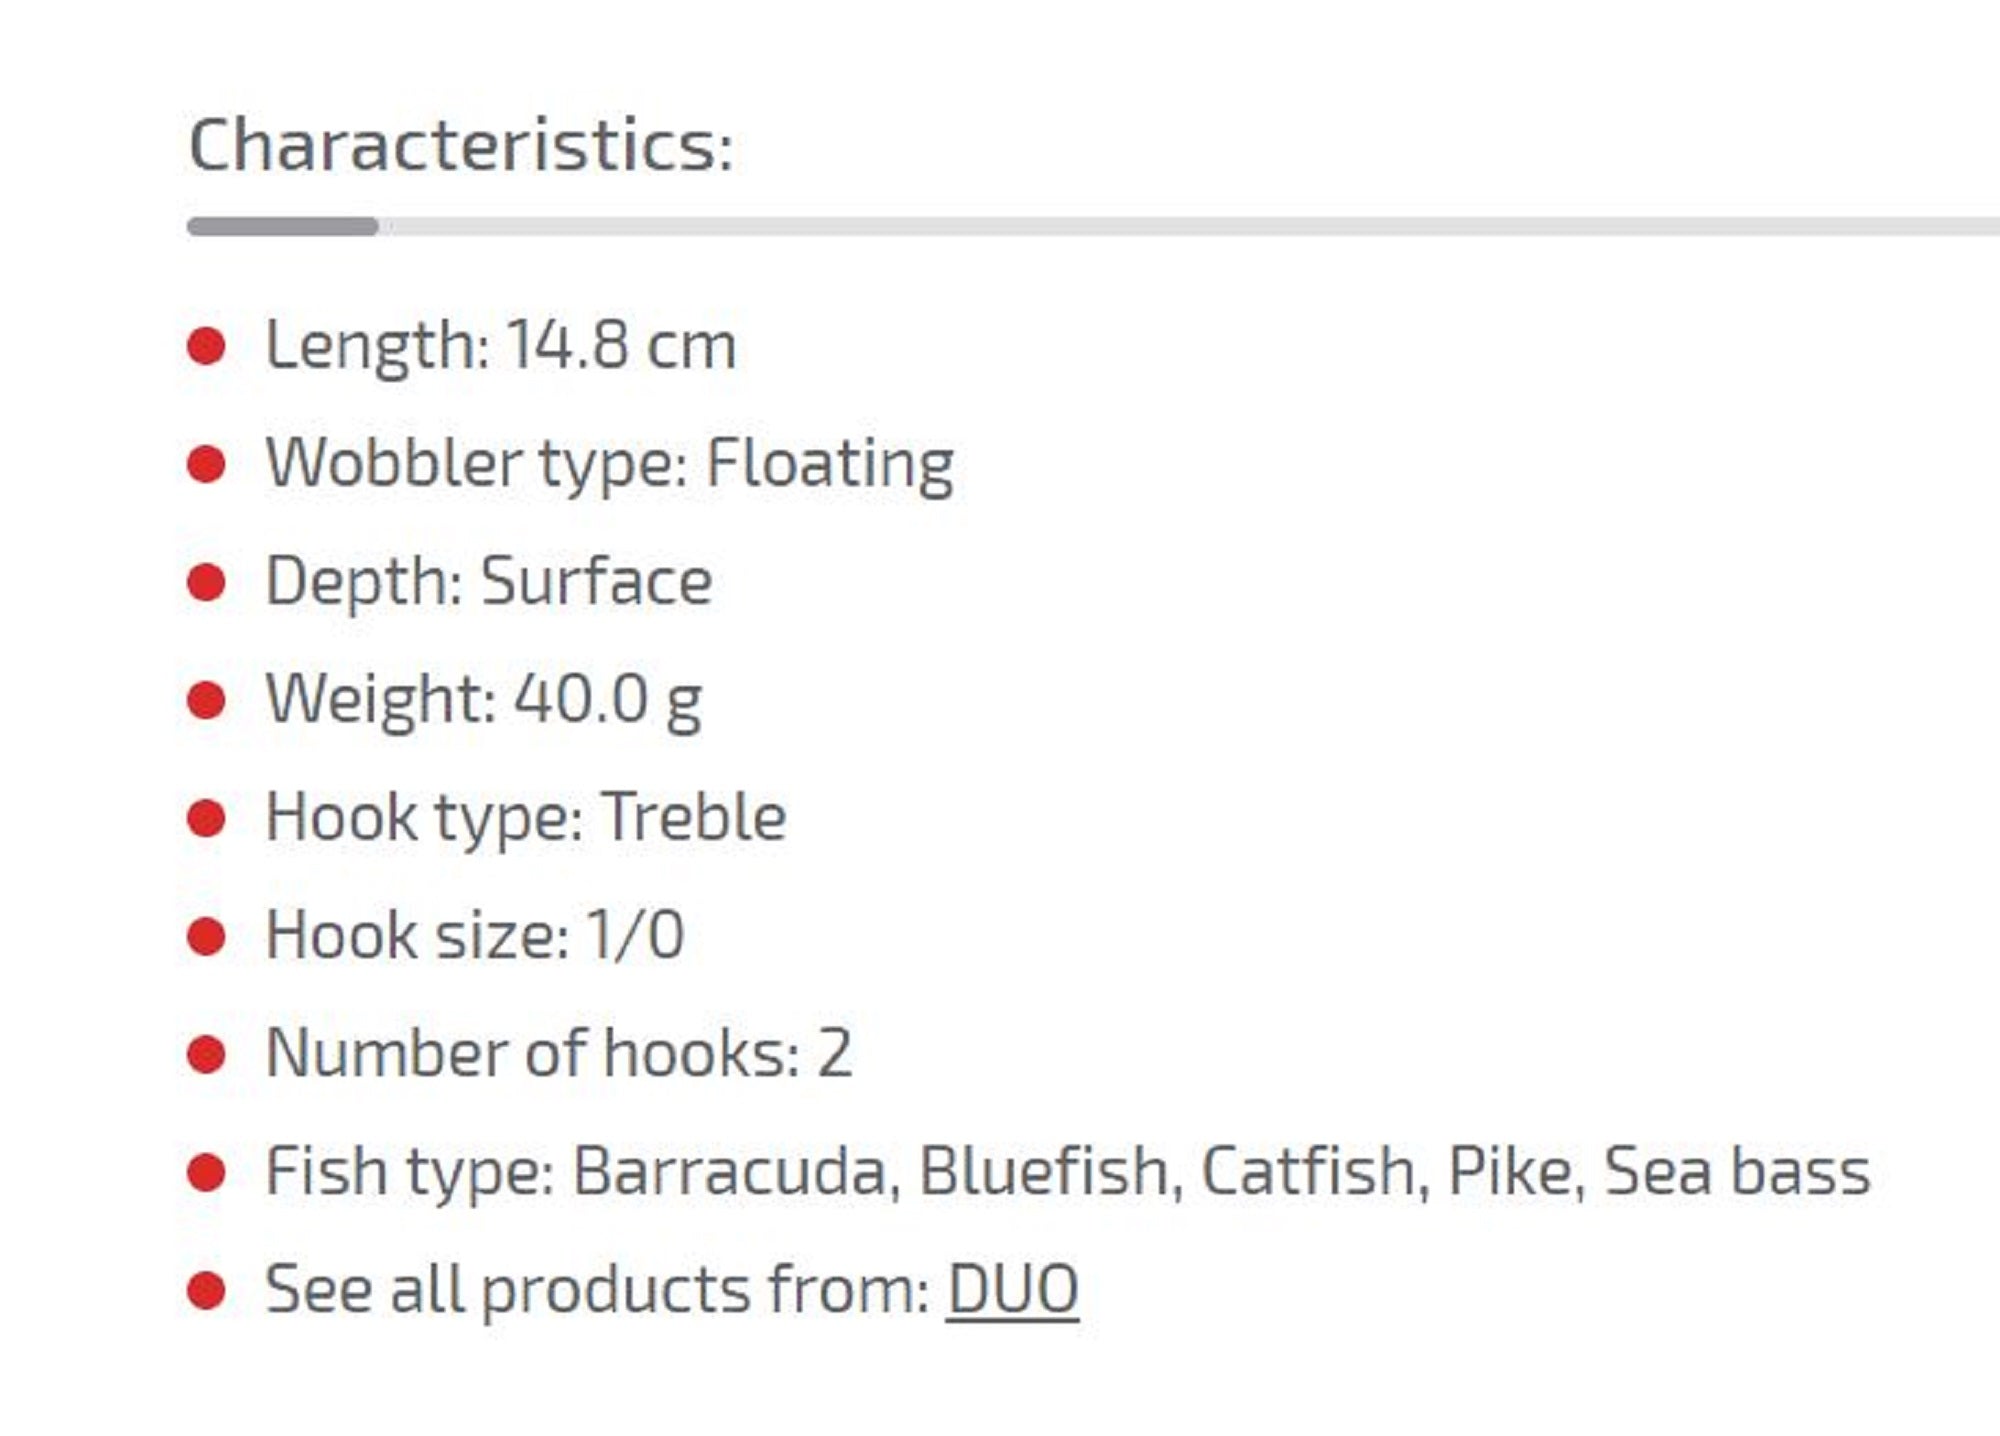
Task: Click the DUO brand link
Action: (x=1012, y=1289)
